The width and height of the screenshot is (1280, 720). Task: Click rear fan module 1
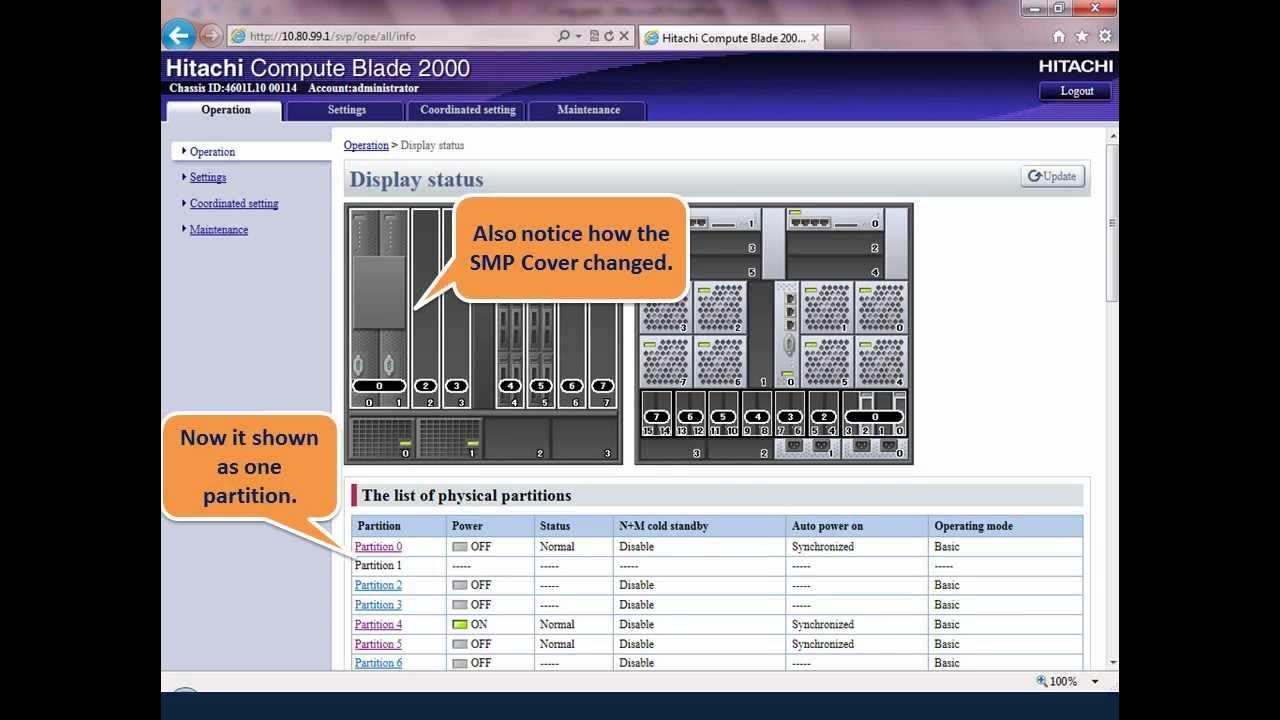tap(827, 306)
